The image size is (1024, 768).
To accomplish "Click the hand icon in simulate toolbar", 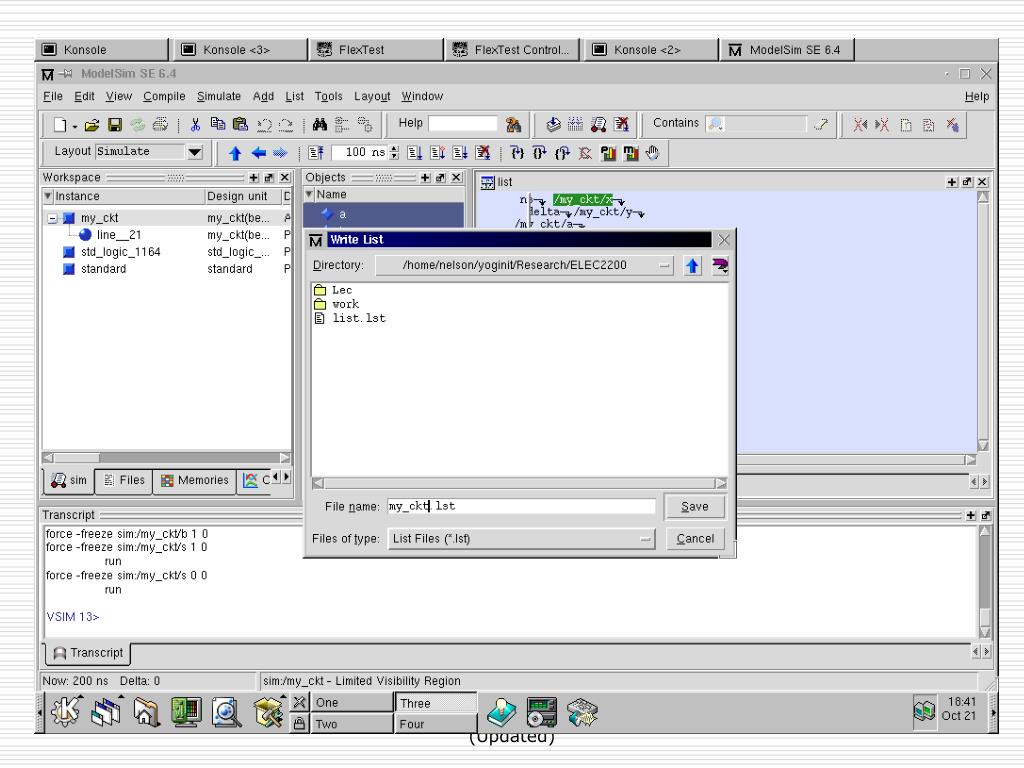I will 652,153.
